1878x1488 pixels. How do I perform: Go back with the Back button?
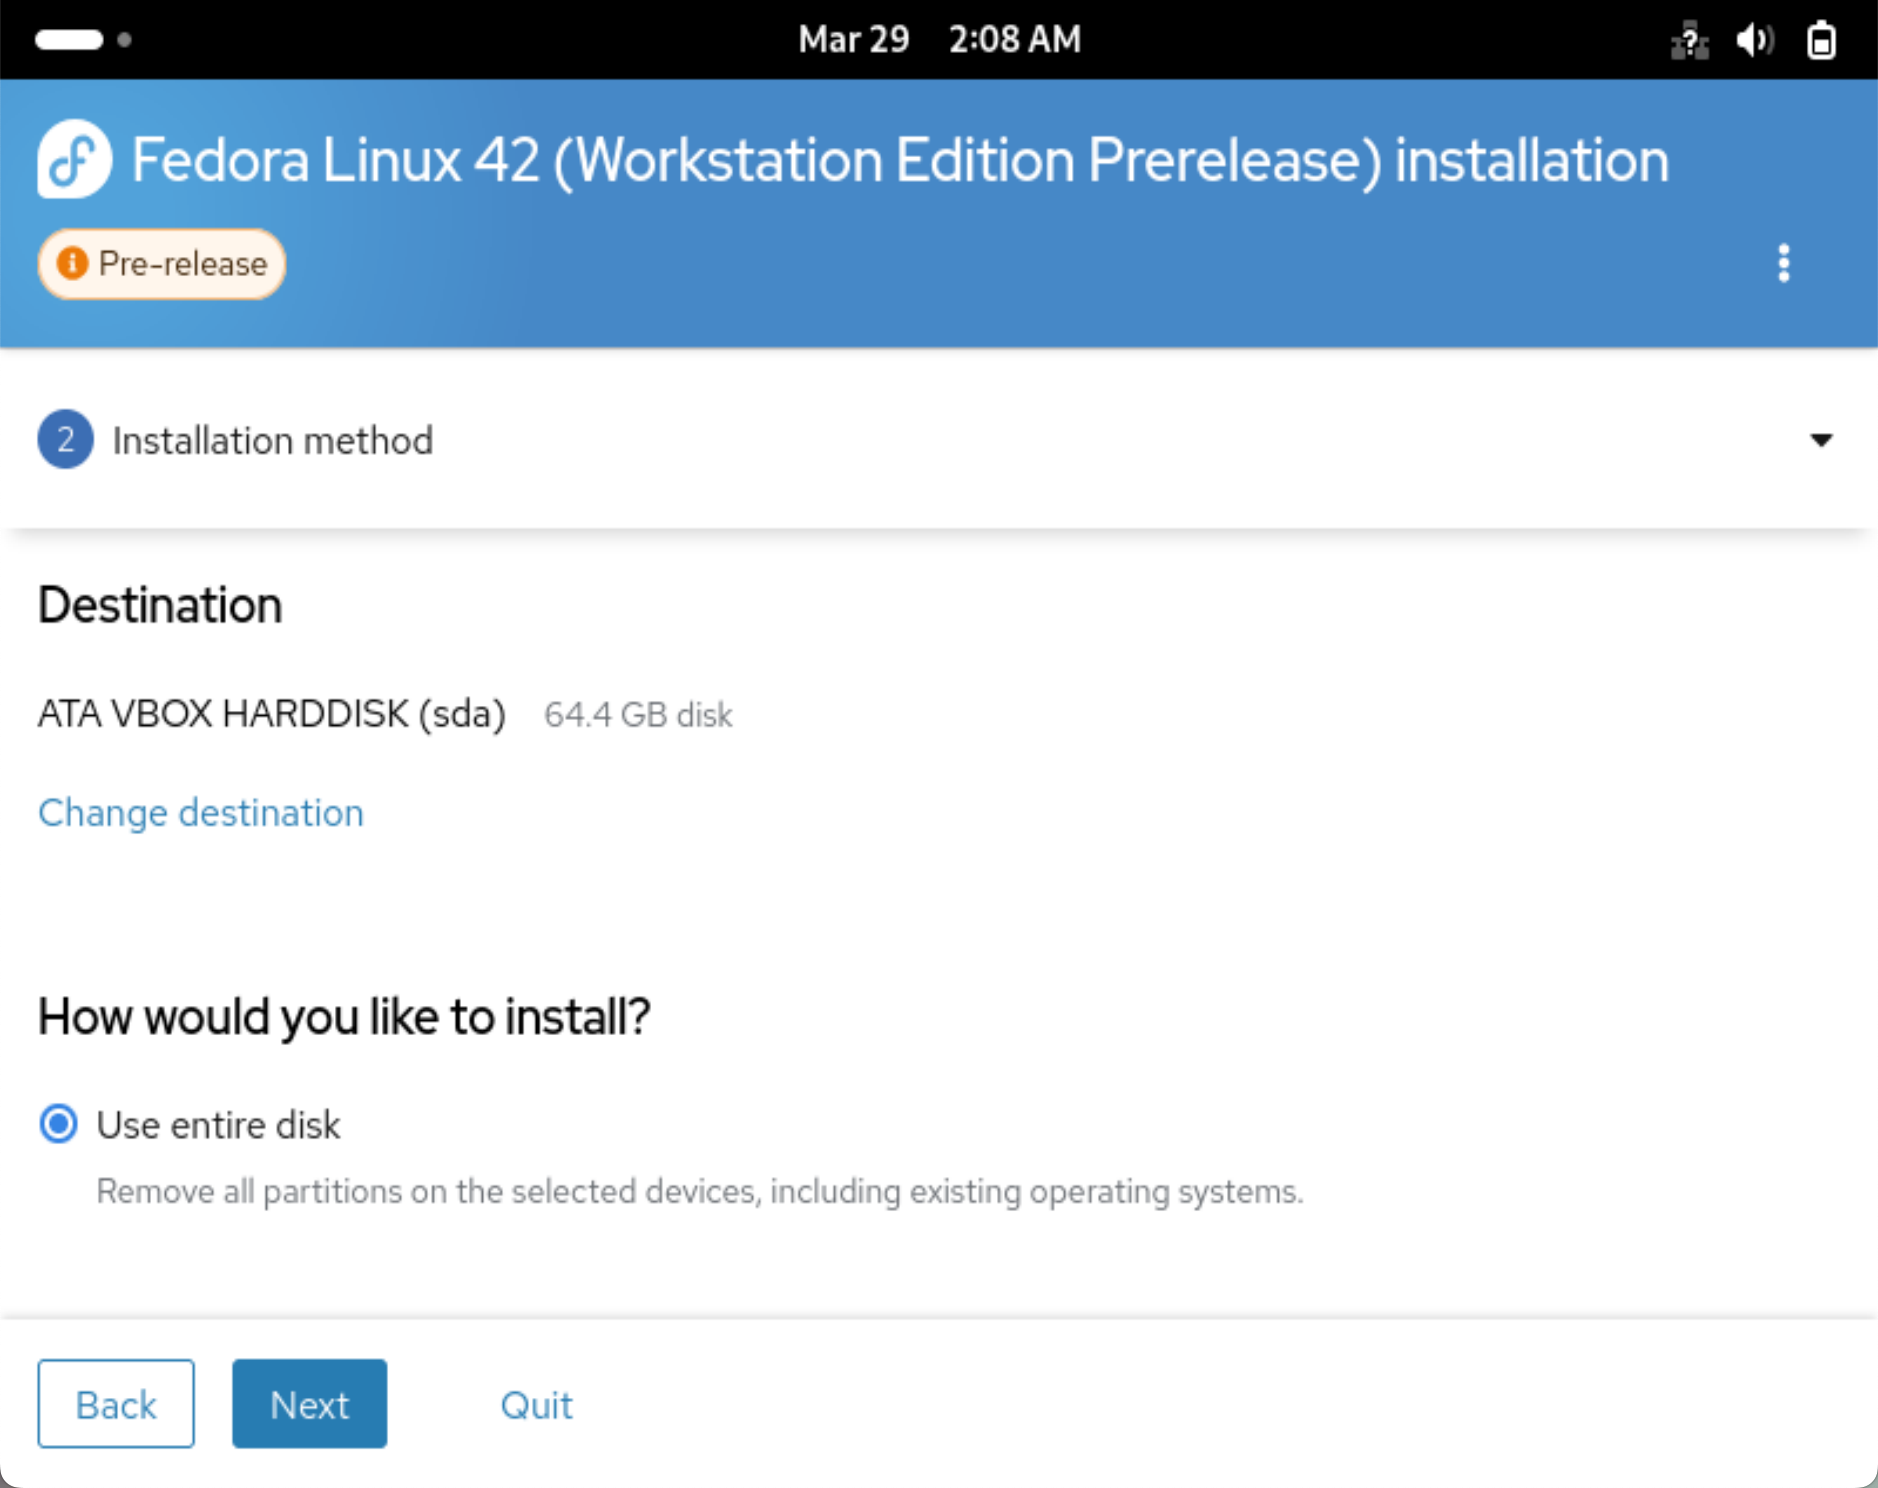[116, 1404]
